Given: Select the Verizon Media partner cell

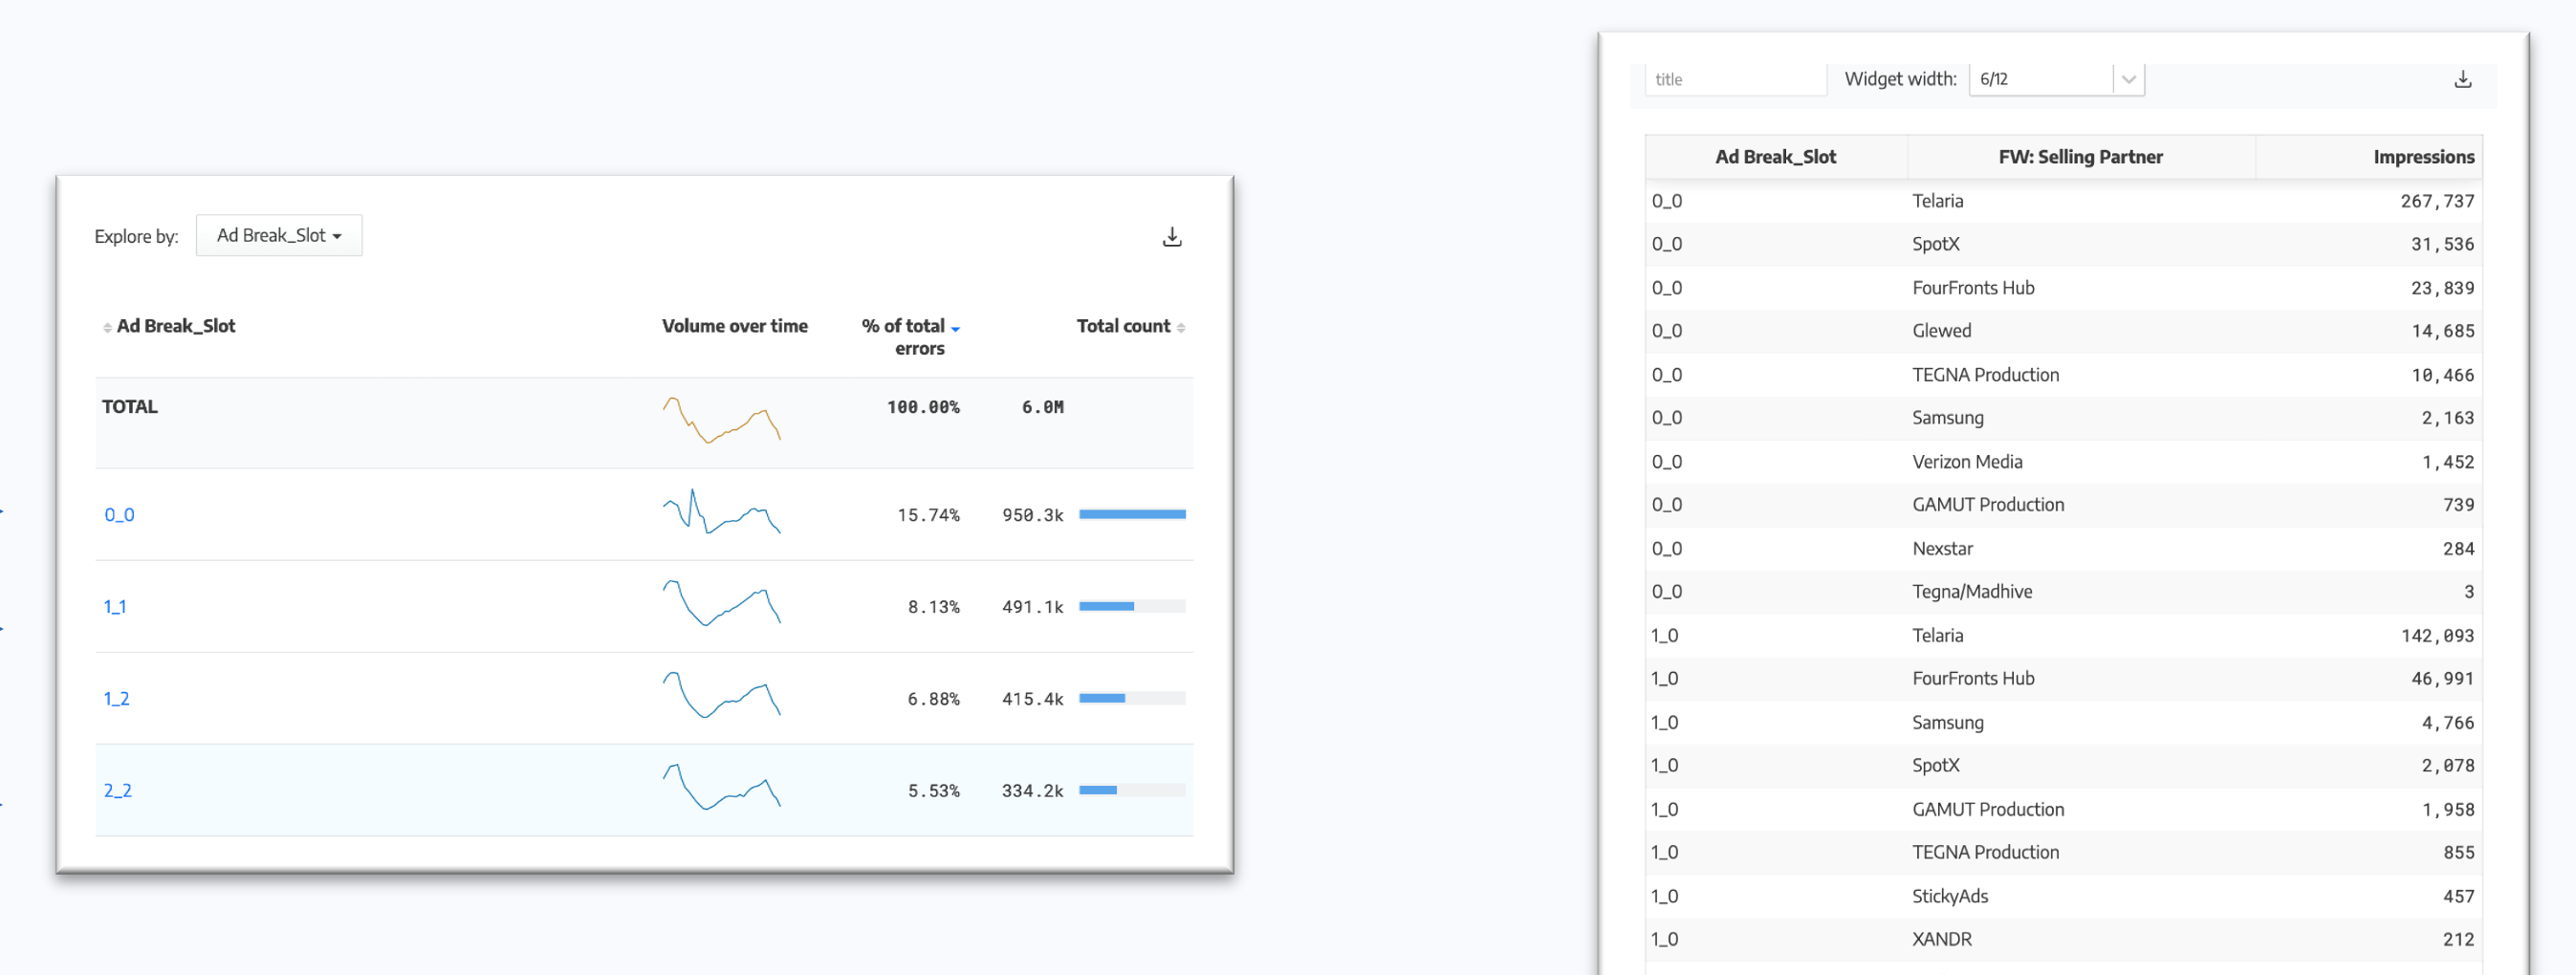Looking at the screenshot, I should (x=1967, y=462).
